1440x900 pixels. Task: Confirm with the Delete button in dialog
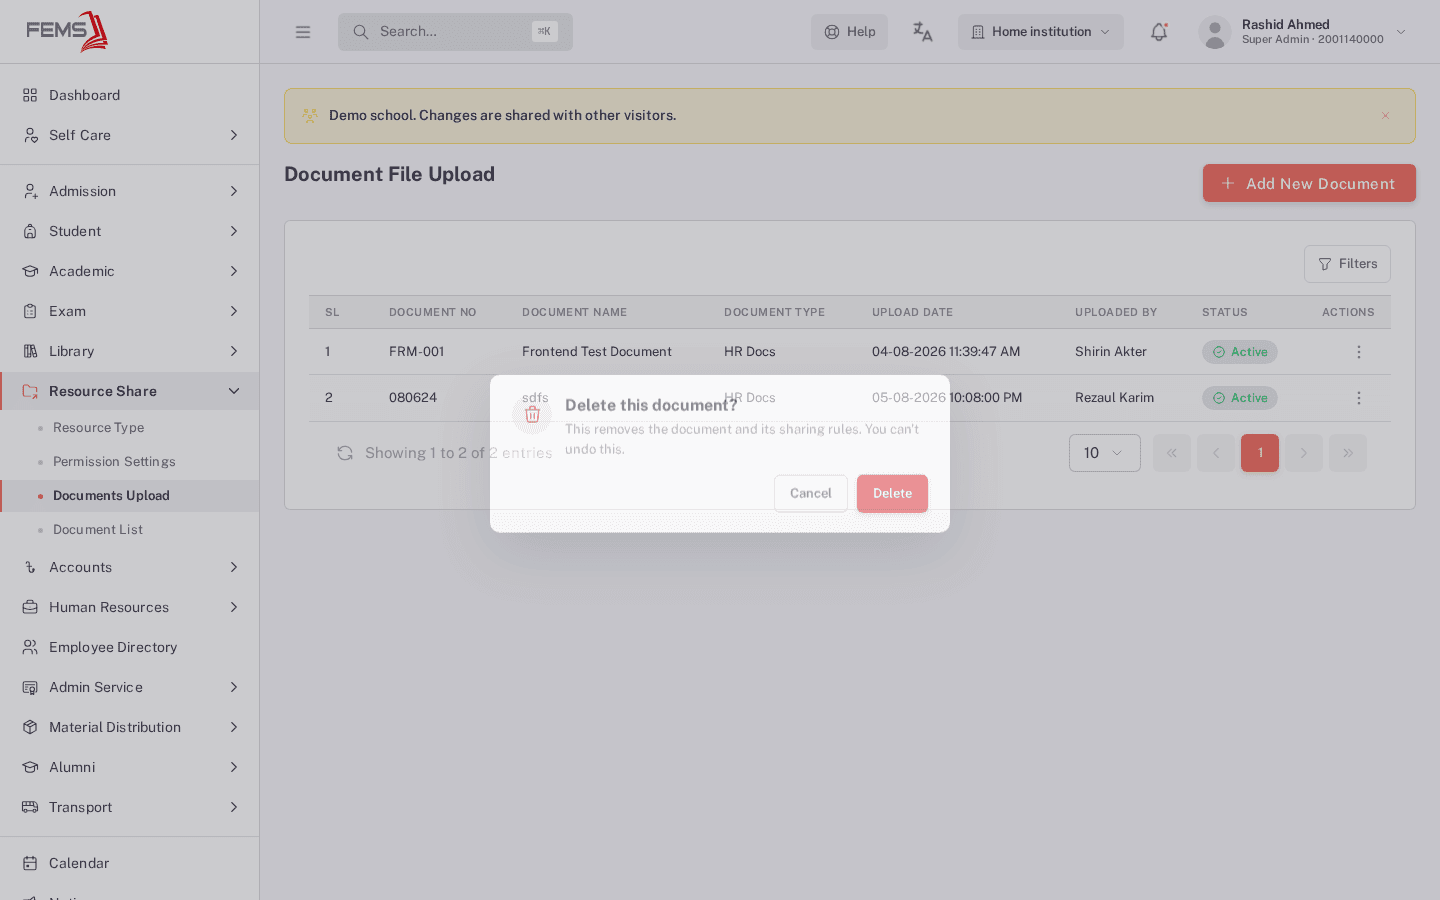tap(892, 493)
